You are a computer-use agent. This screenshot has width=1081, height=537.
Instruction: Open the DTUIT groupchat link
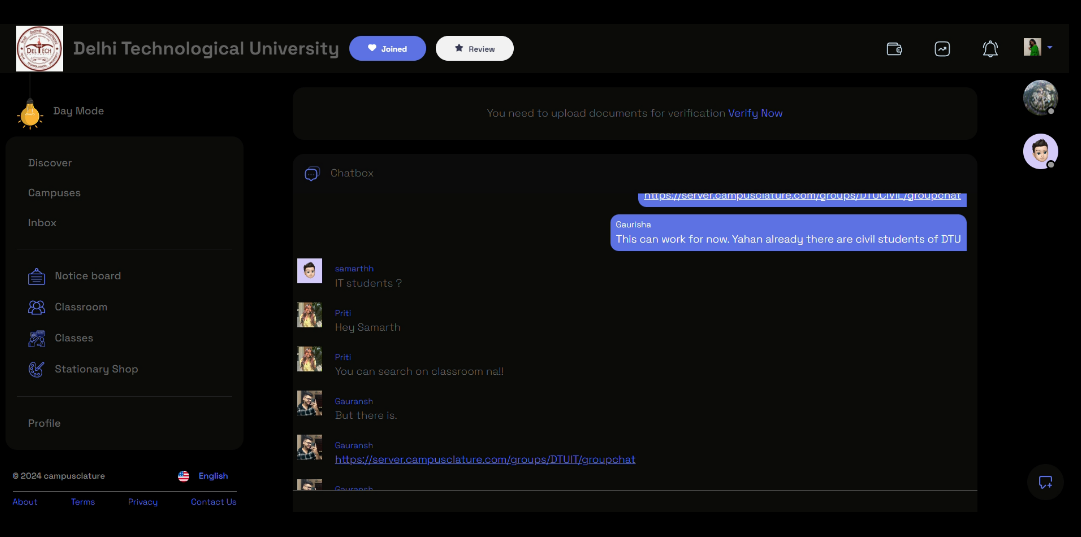[x=485, y=459]
